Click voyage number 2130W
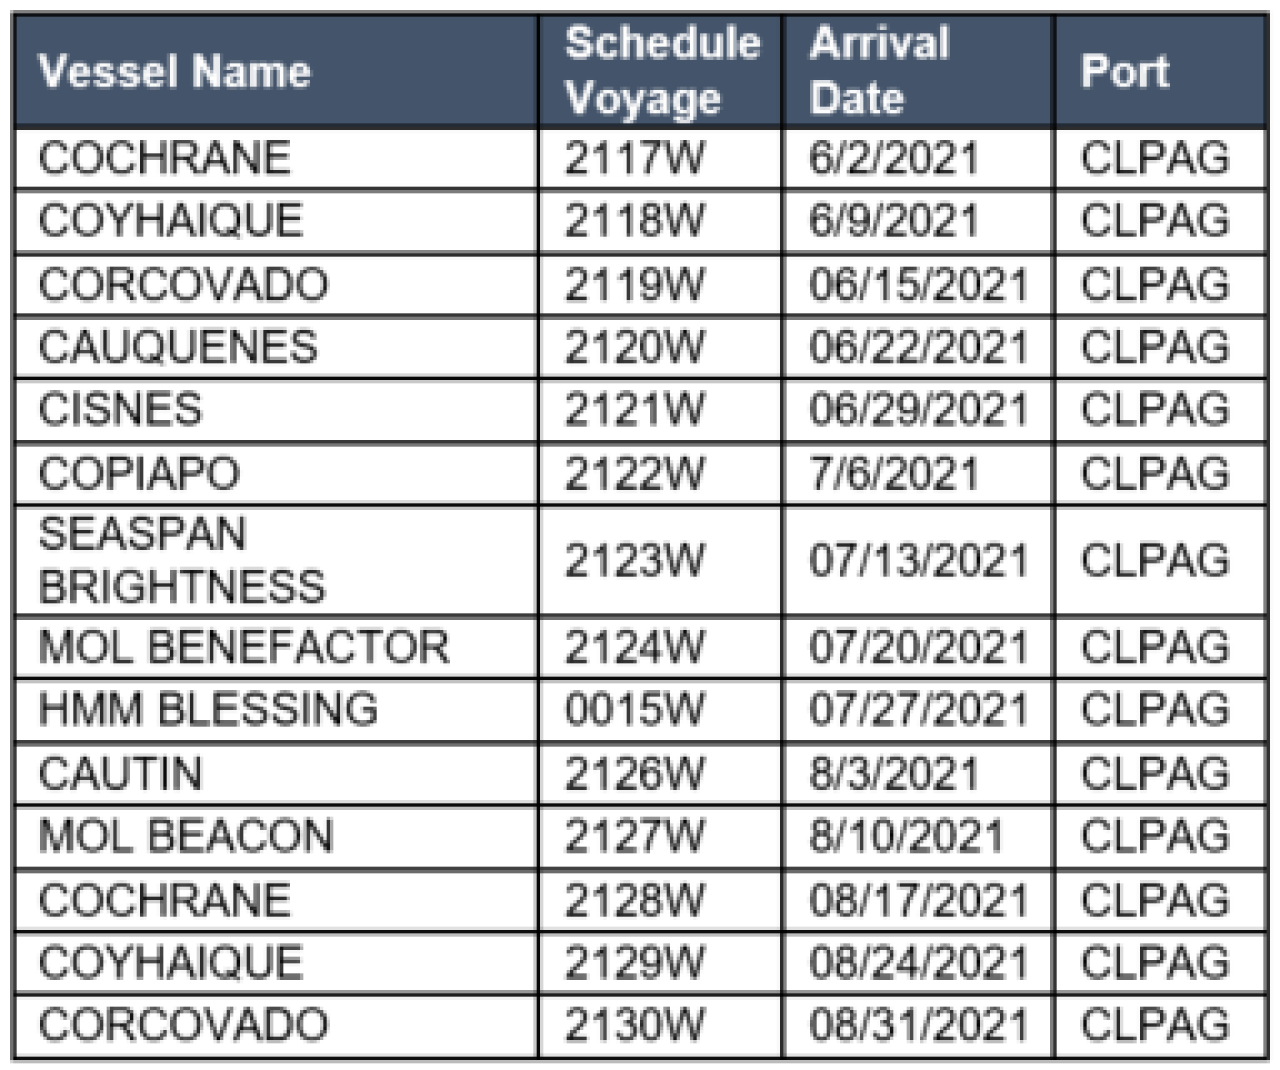Image resolution: width=1280 pixels, height=1070 pixels. (634, 1025)
